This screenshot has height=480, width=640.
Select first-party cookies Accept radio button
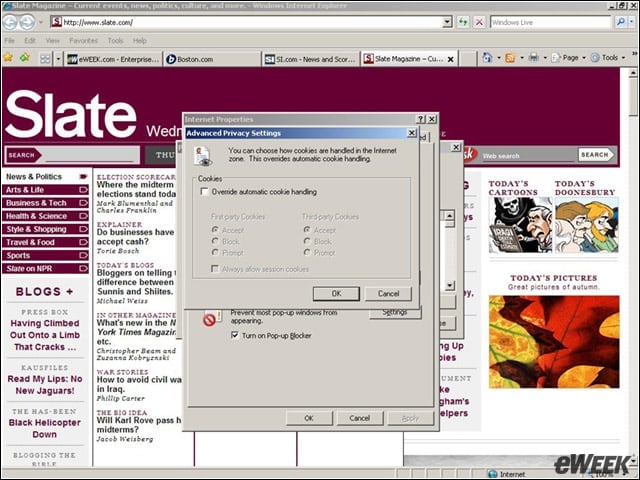(215, 230)
